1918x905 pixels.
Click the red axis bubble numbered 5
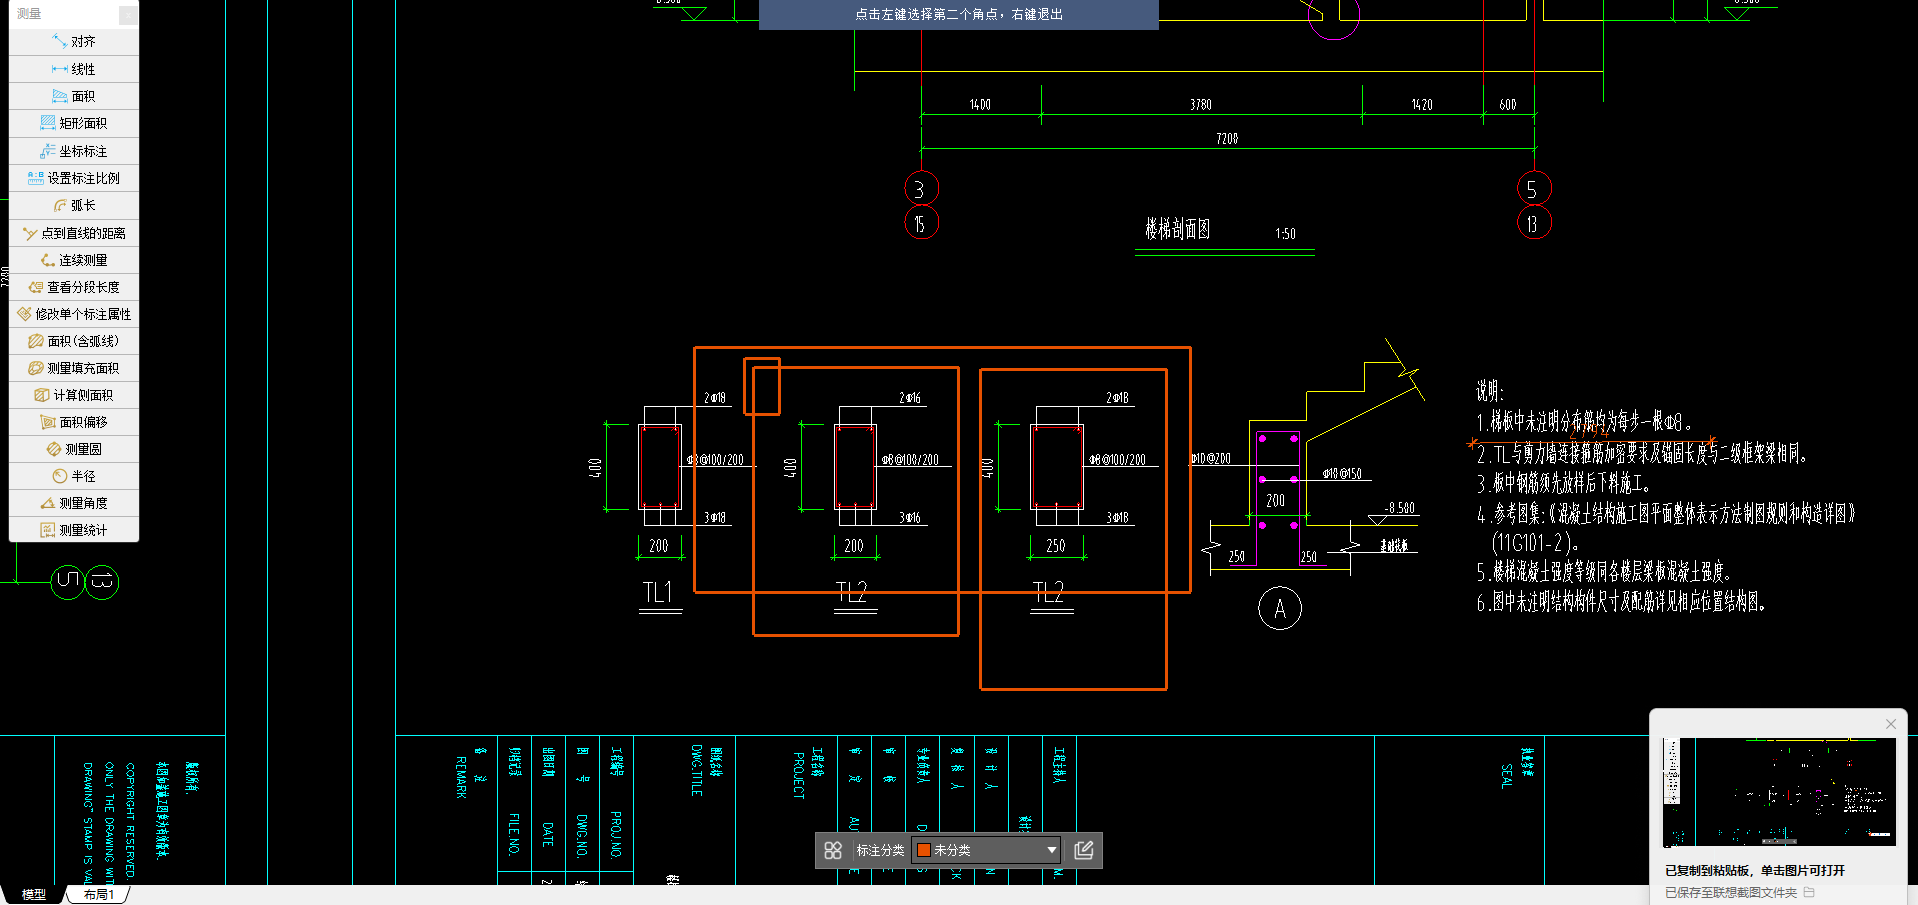(1533, 188)
